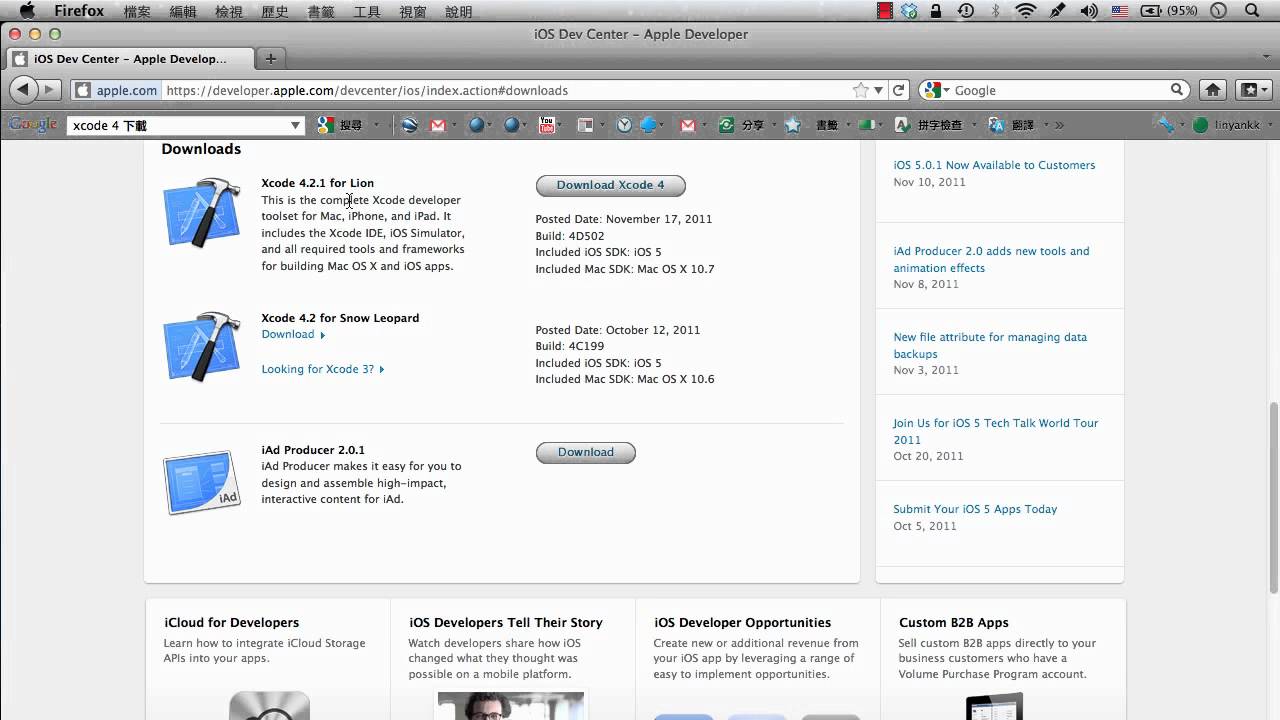1280x720 pixels.
Task: Expand the toolbar overflow chevron »
Action: 1059,125
